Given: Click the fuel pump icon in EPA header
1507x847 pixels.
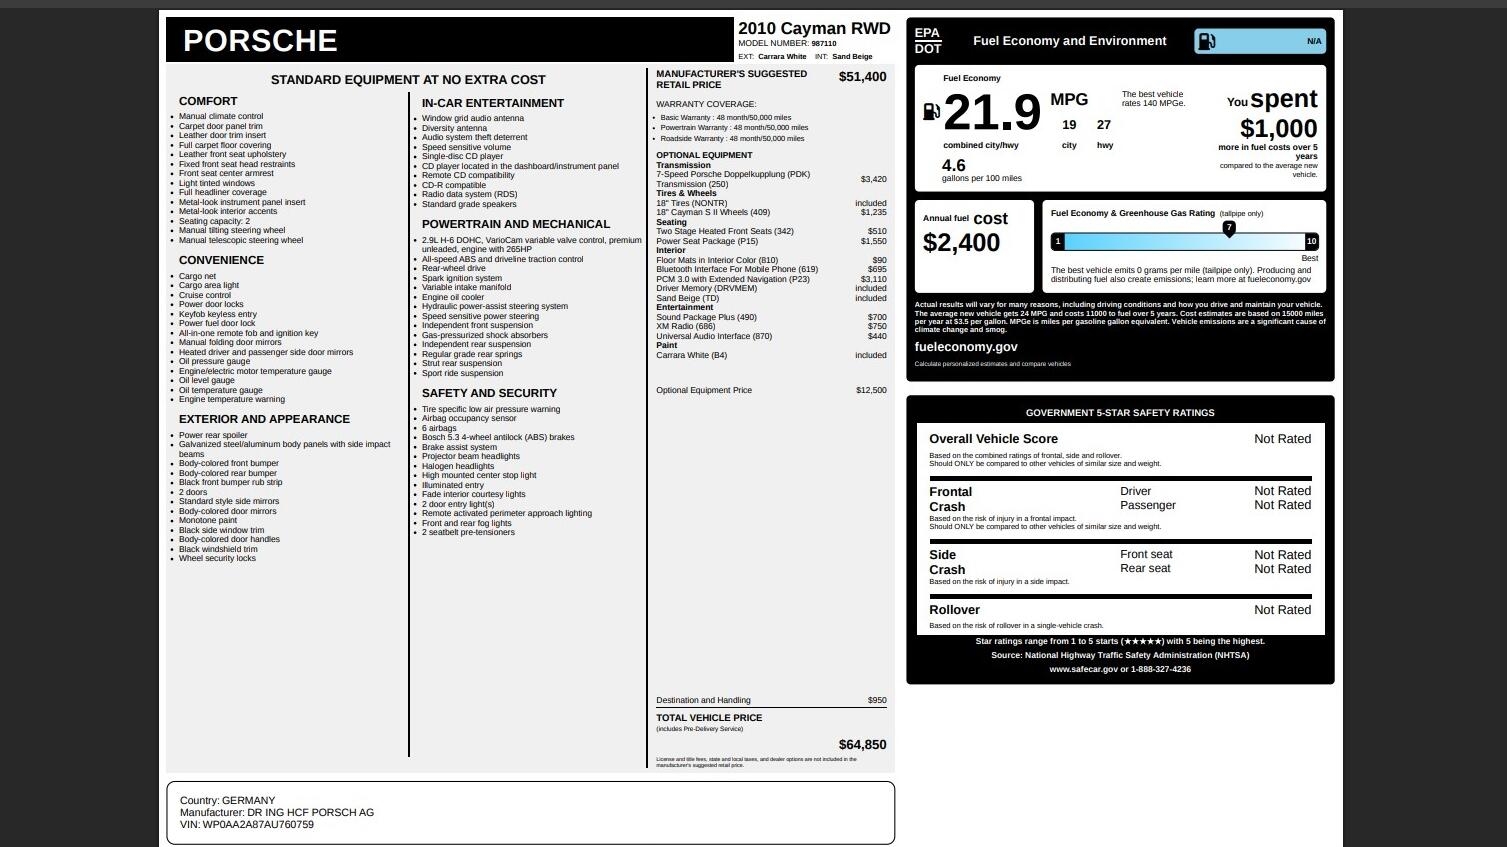Looking at the screenshot, I should point(1207,41).
